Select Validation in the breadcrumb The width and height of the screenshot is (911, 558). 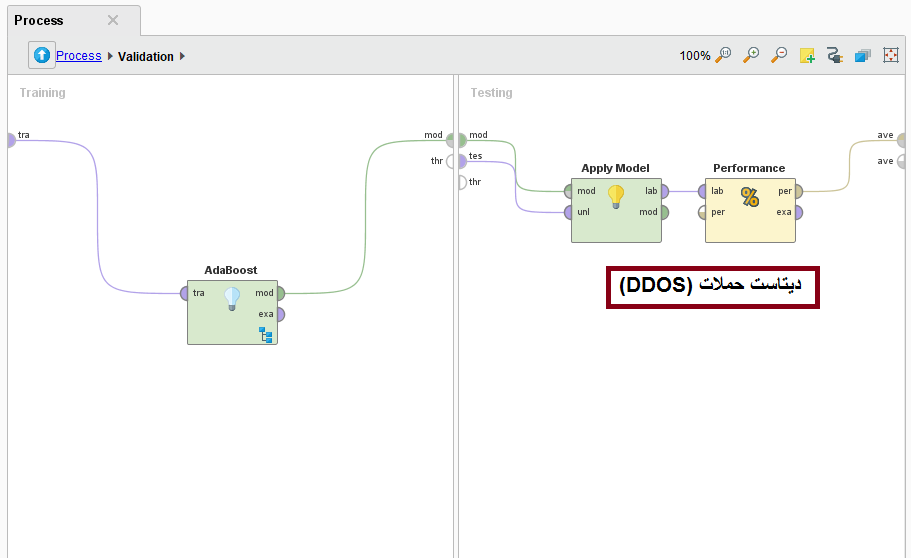pyautogui.click(x=145, y=57)
